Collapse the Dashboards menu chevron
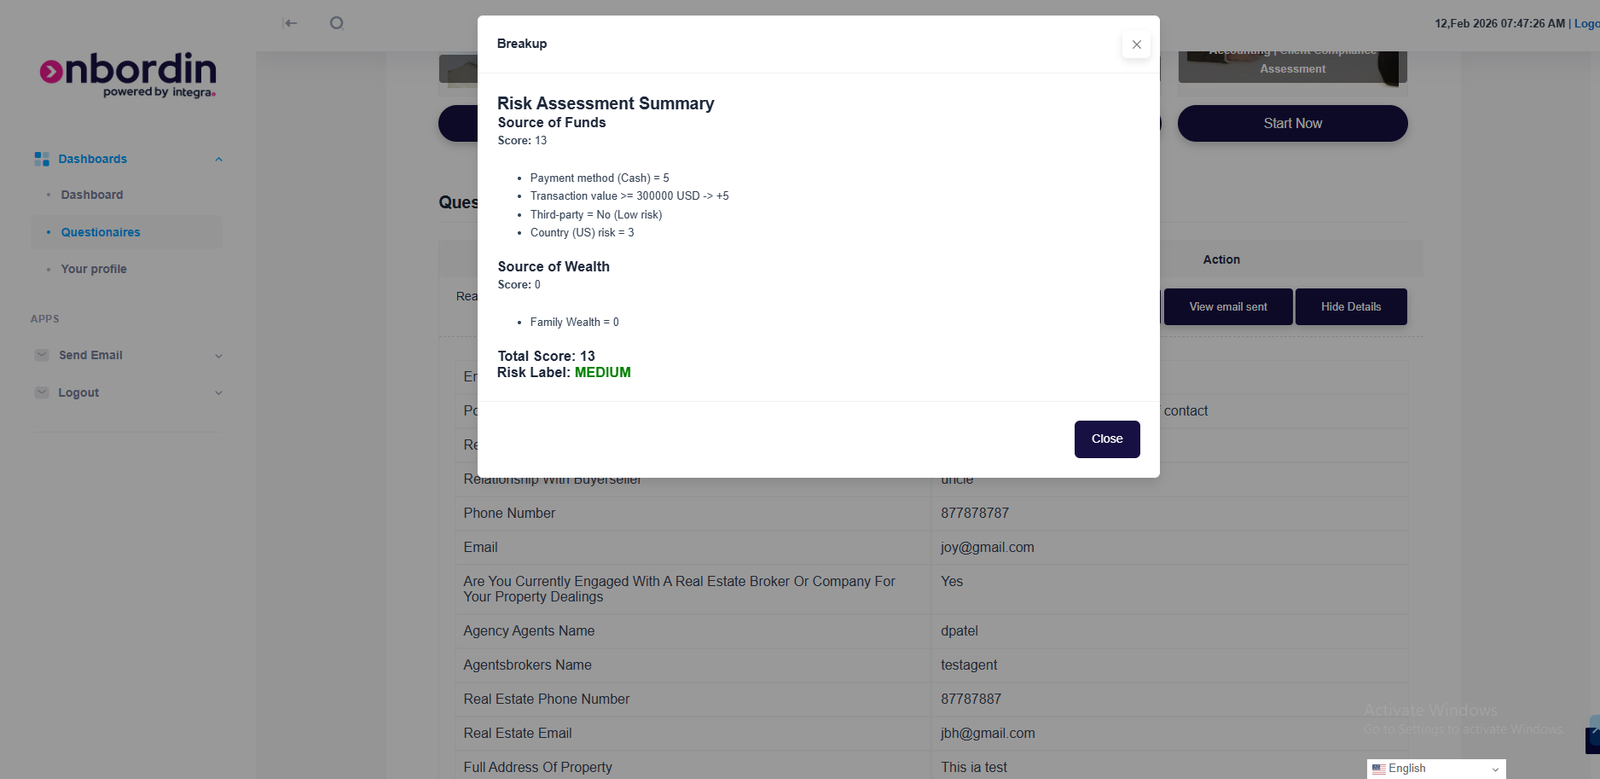The image size is (1600, 779). (x=218, y=160)
